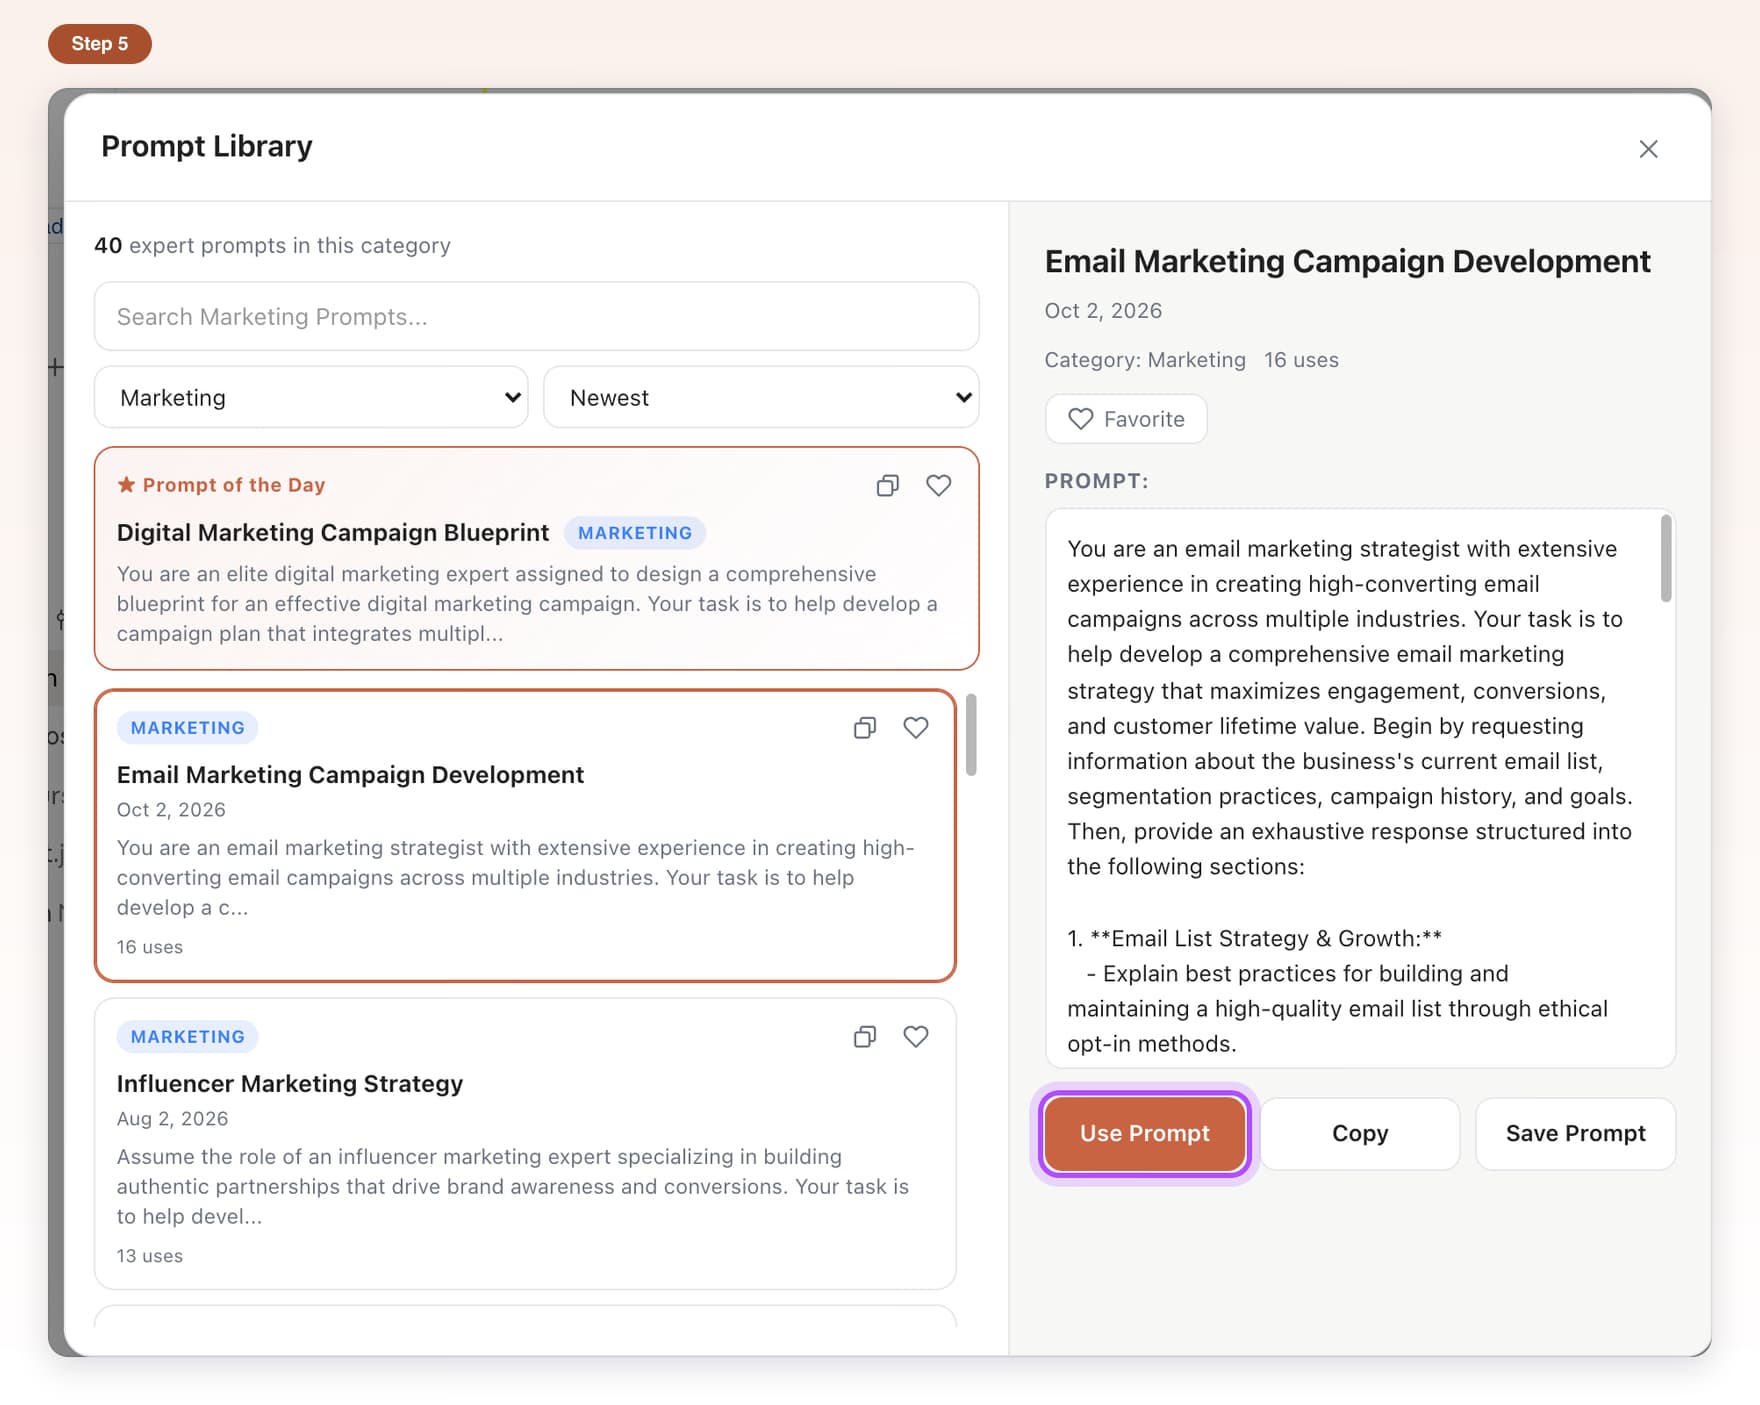The height and width of the screenshot is (1405, 1760).
Task: Open the Marketing category dropdown
Action: [x=311, y=397]
